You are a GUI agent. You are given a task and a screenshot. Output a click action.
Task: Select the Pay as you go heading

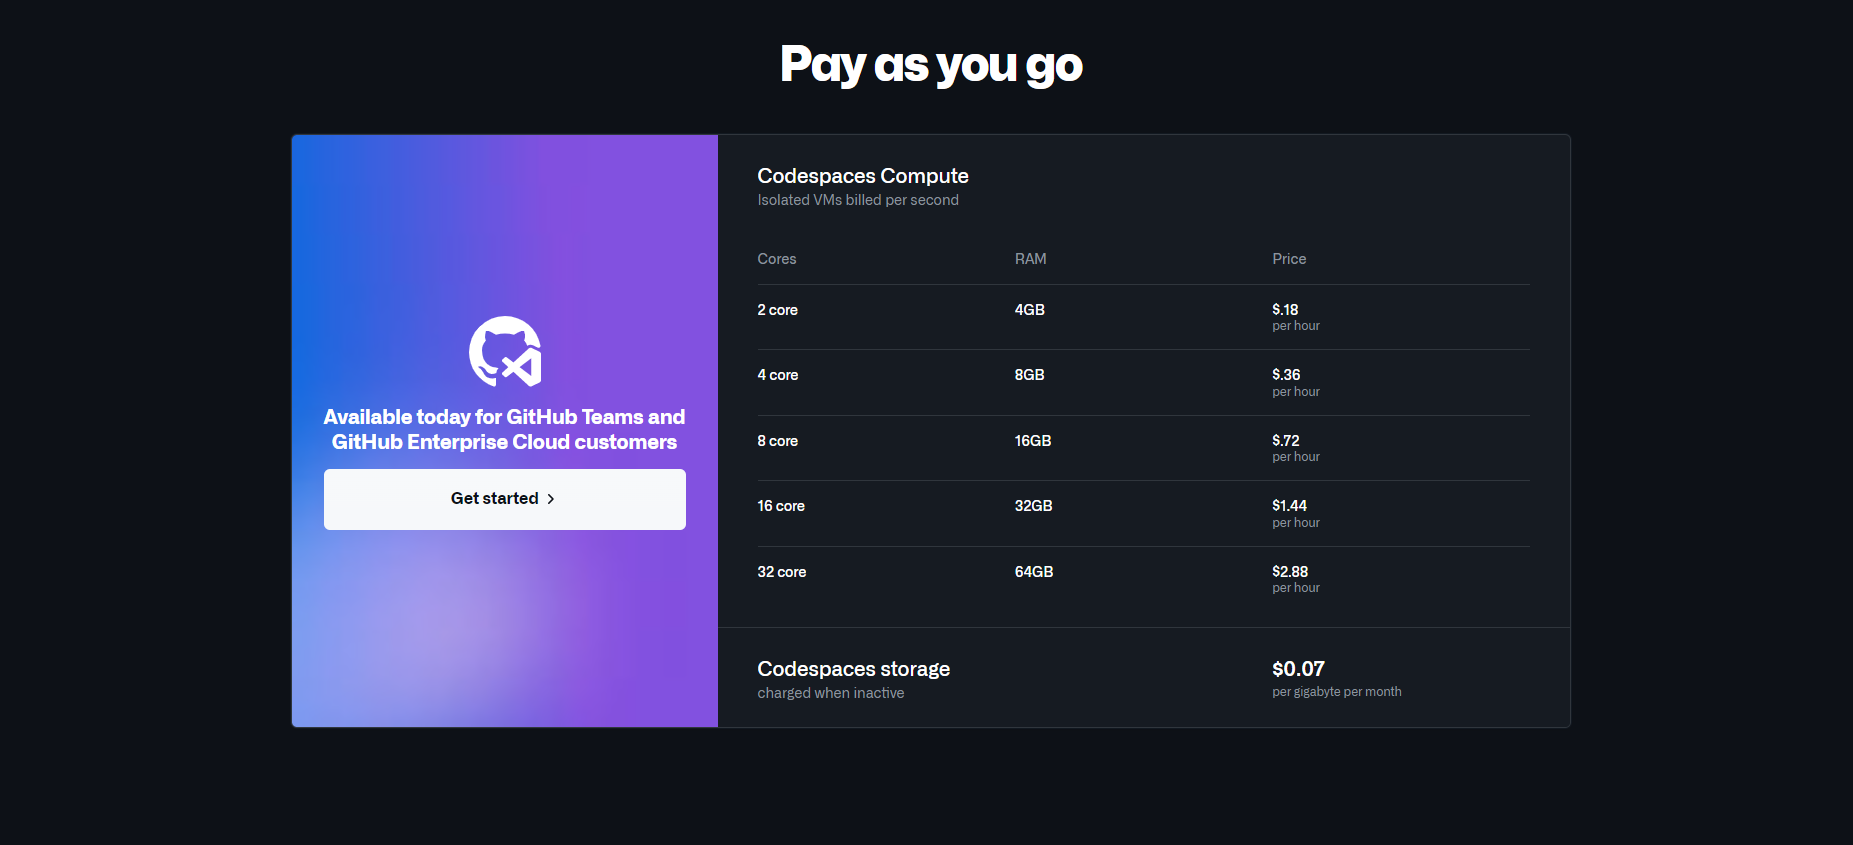pyautogui.click(x=931, y=65)
